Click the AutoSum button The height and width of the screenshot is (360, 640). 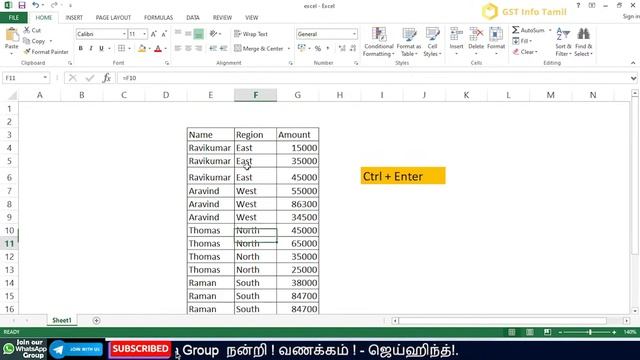[529, 30]
